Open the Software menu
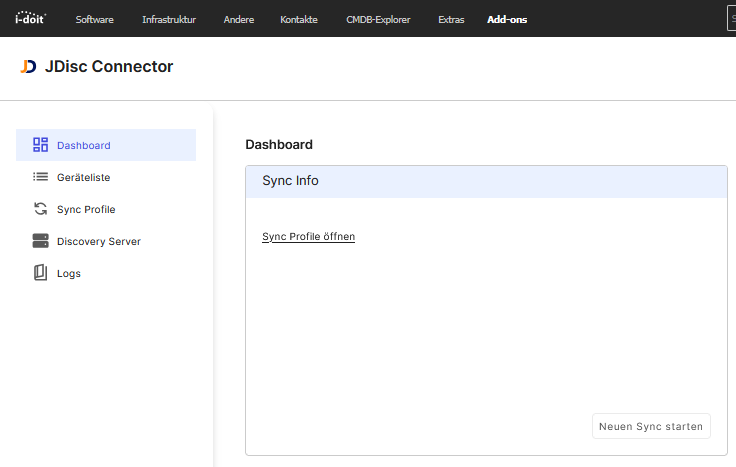This screenshot has height=467, width=736. pos(94,19)
